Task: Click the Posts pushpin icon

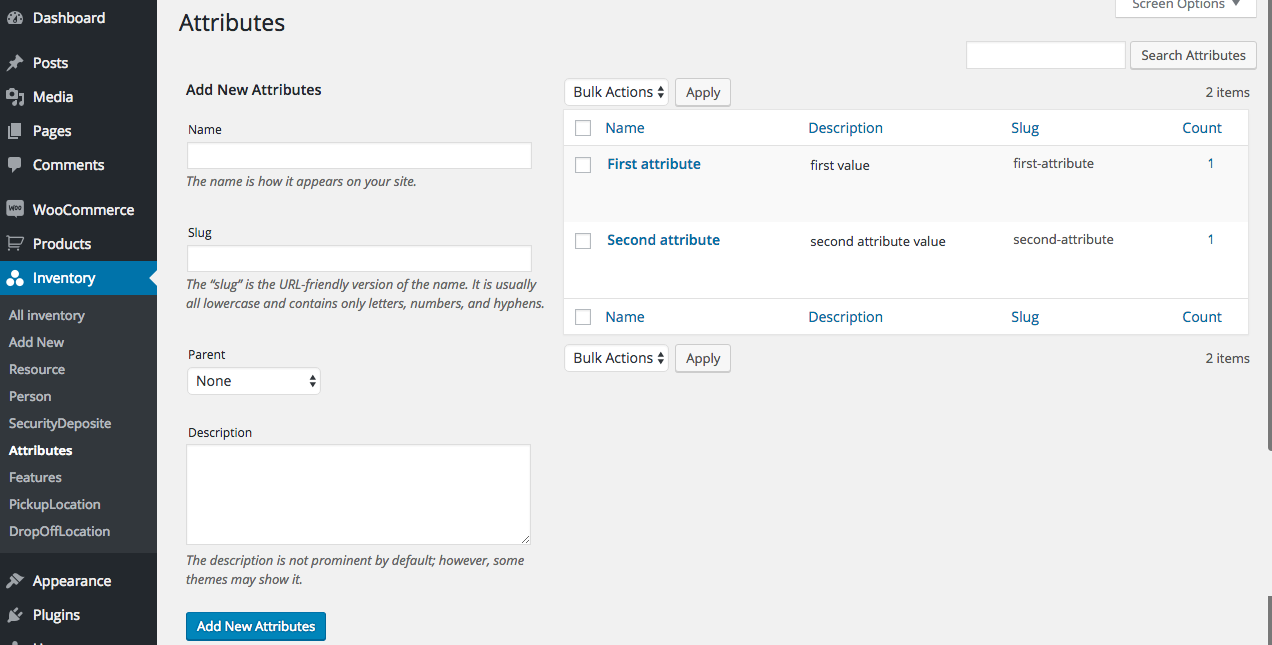Action: (x=15, y=63)
